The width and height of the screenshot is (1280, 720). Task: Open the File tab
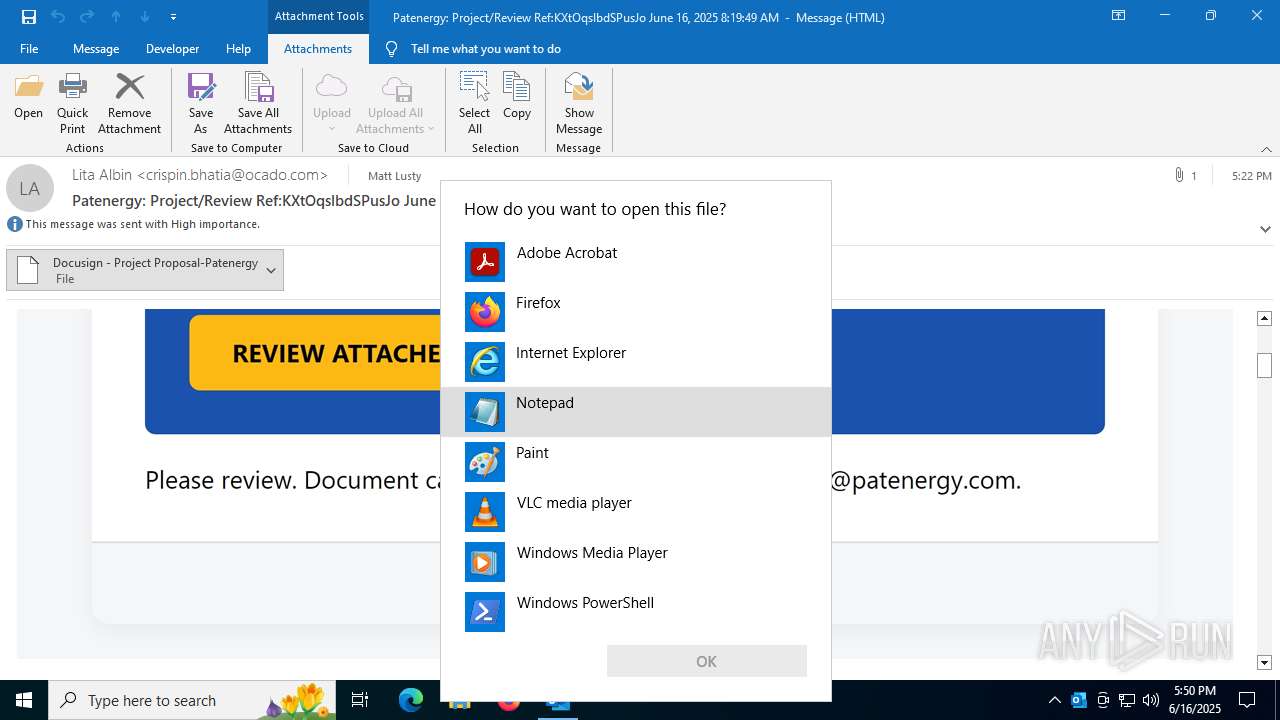[29, 49]
